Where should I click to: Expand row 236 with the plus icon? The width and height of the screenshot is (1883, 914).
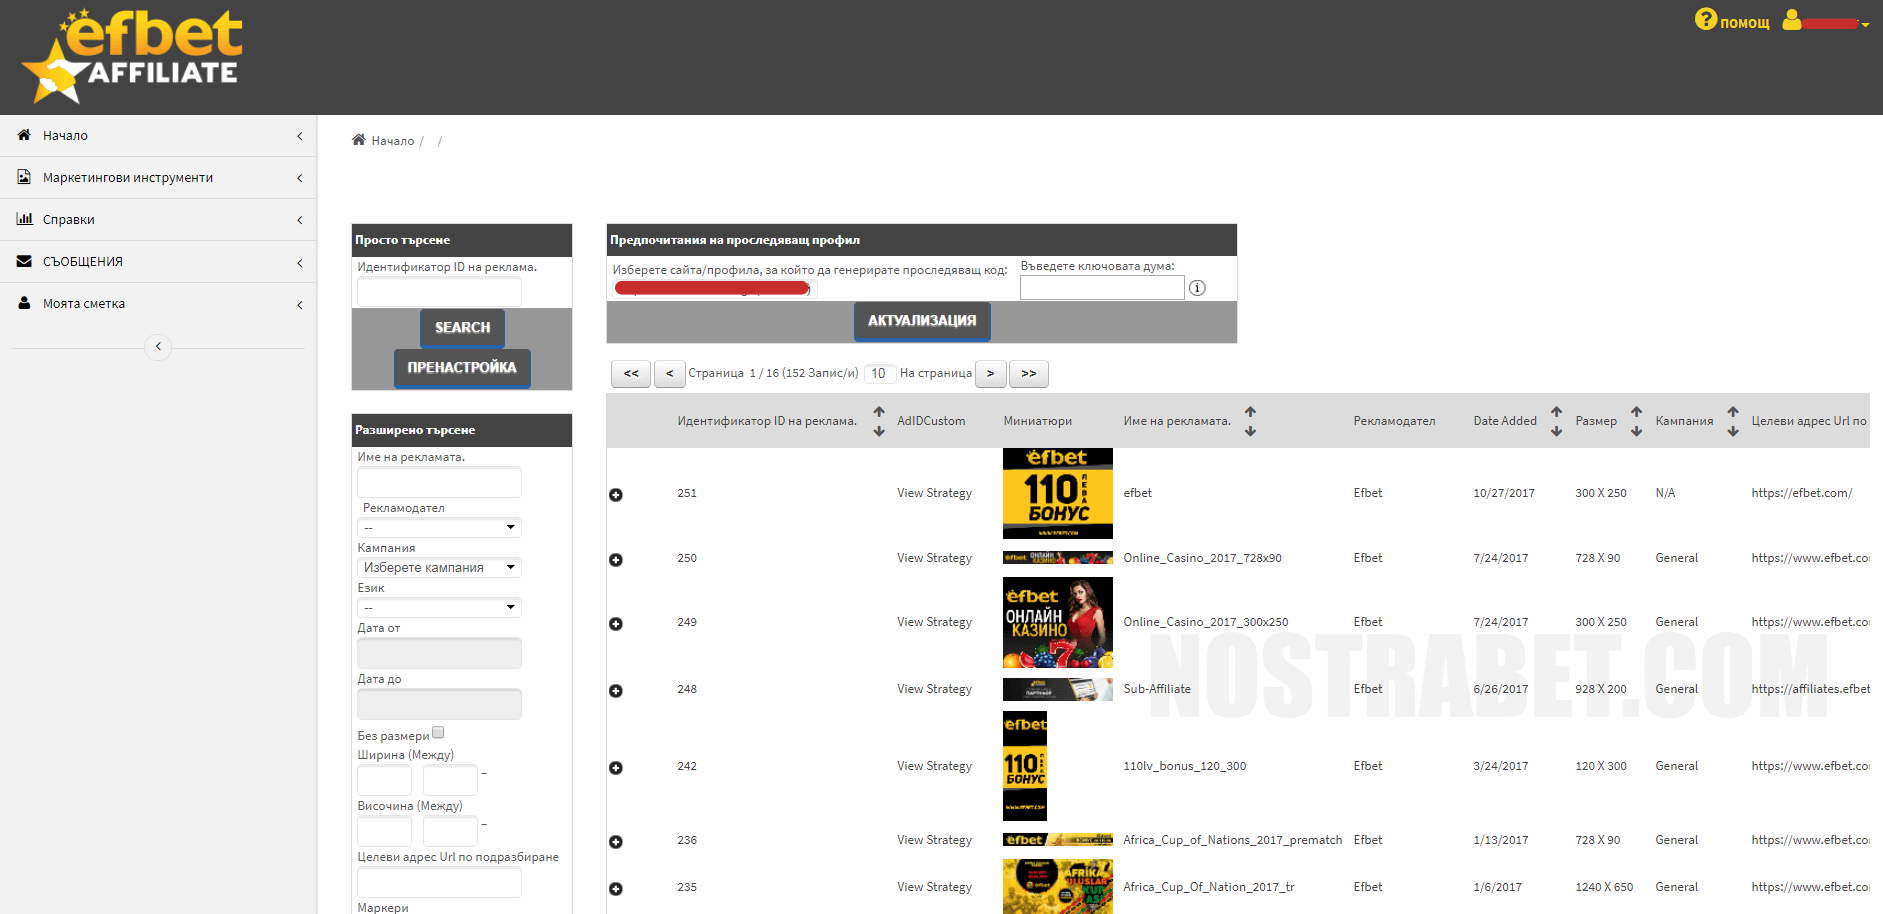(616, 842)
